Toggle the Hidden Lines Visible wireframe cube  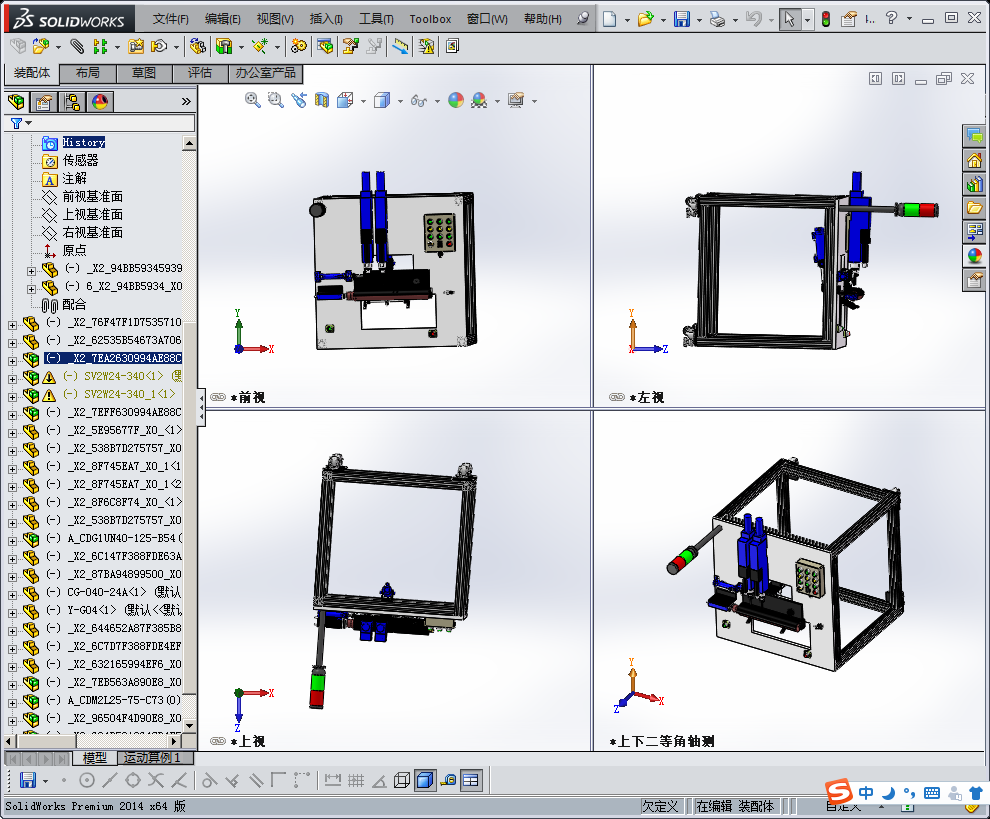[x=402, y=780]
